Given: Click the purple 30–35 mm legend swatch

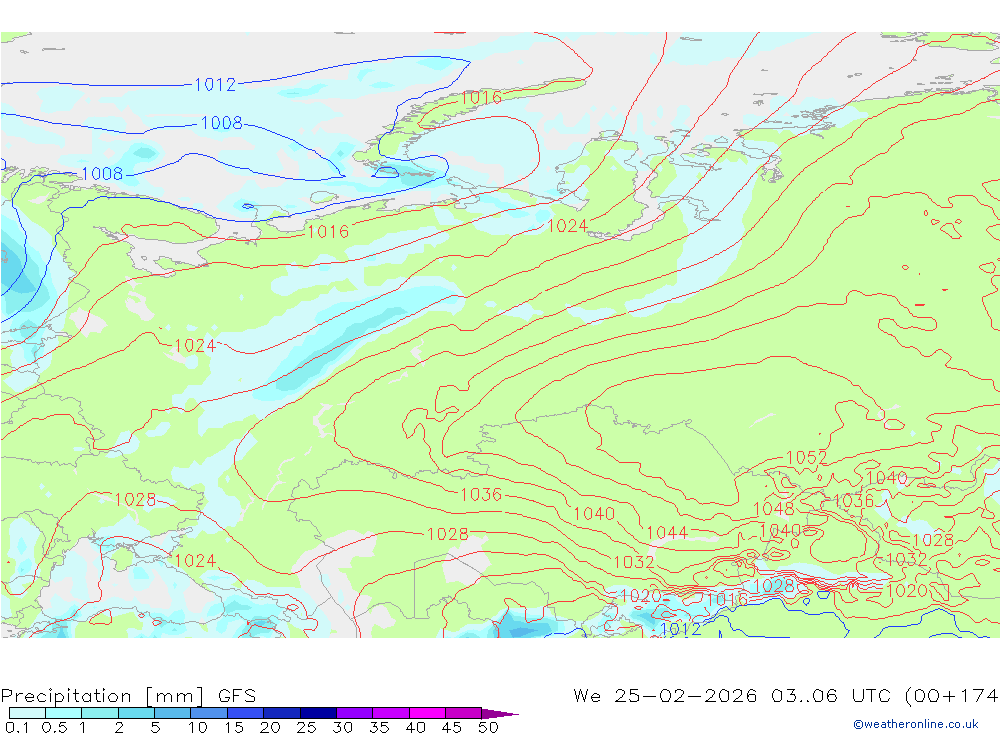Looking at the screenshot, I should point(355,713).
